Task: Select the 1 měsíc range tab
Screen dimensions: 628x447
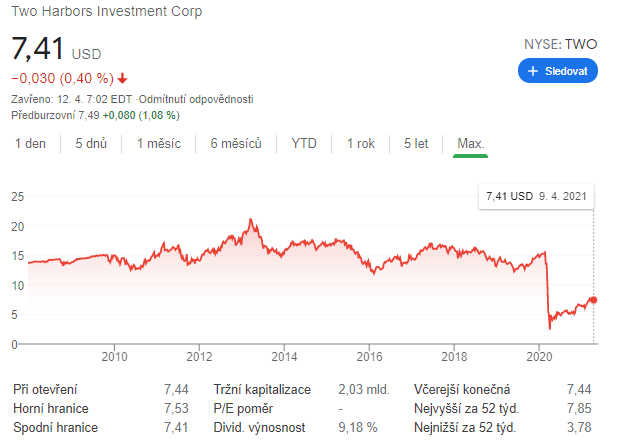Action: (159, 143)
